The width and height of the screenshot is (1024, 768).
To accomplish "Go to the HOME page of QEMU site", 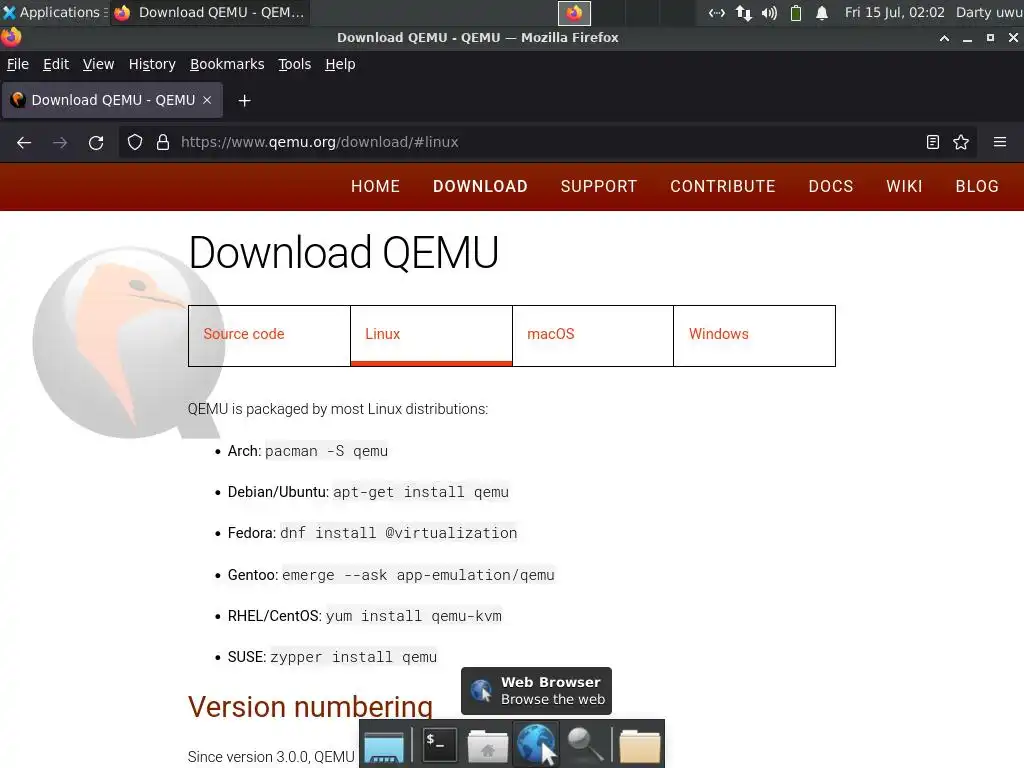I will tap(376, 186).
